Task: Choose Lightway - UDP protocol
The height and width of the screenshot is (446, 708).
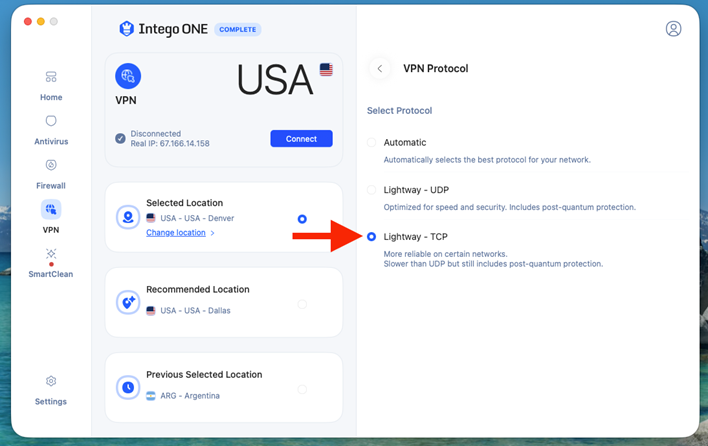Action: (371, 190)
